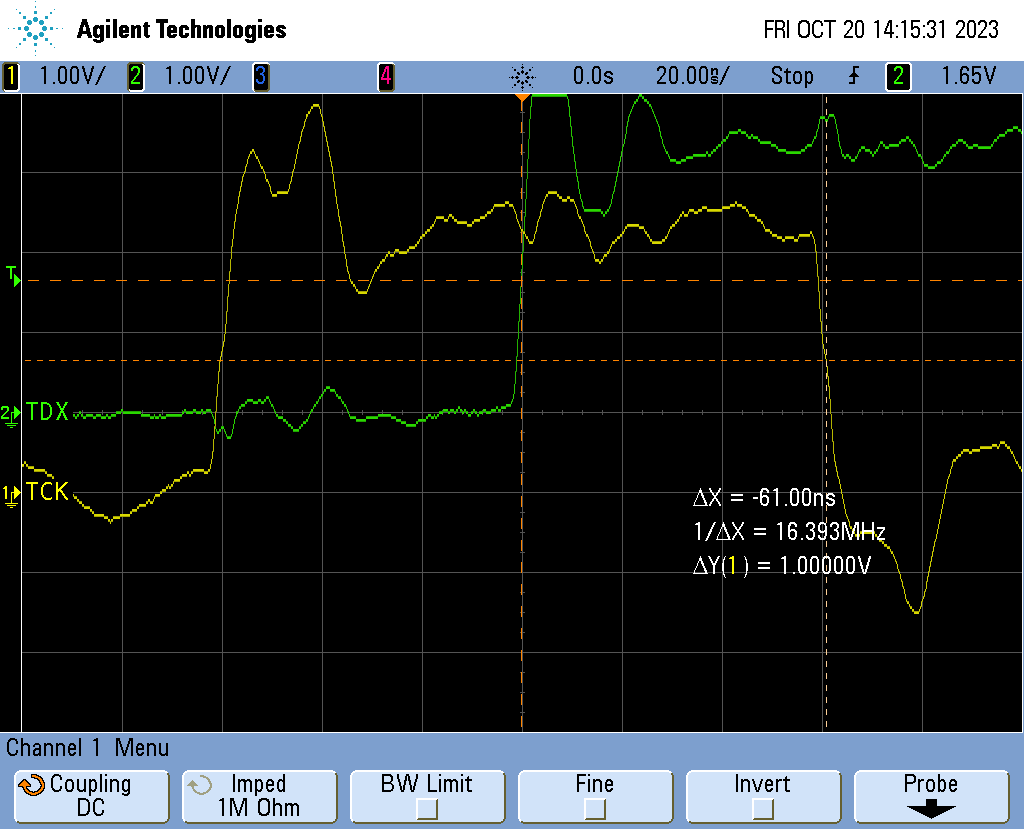Select the blue channel 3 indicator
The width and height of the screenshot is (1024, 829).
(260, 76)
